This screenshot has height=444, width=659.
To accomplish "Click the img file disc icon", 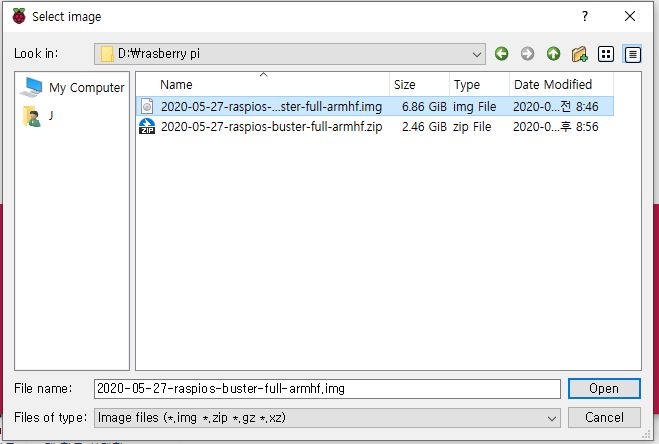I will (147, 106).
